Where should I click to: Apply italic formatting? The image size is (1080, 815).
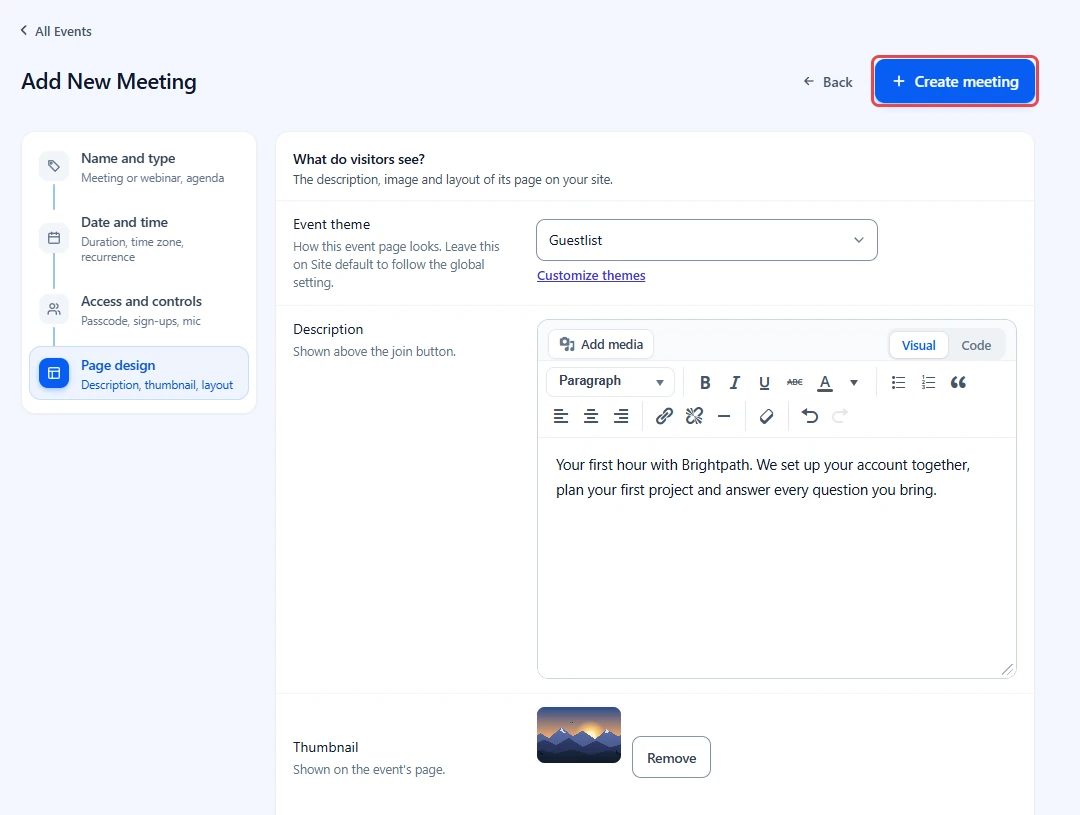coord(735,382)
